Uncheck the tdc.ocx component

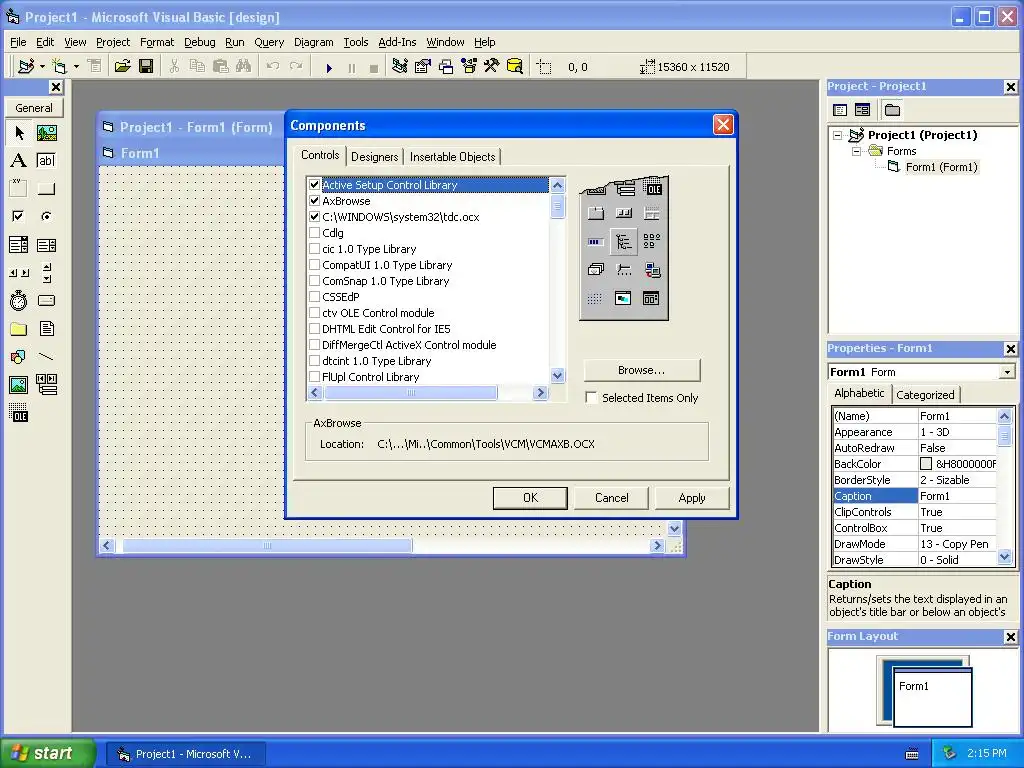[315, 217]
